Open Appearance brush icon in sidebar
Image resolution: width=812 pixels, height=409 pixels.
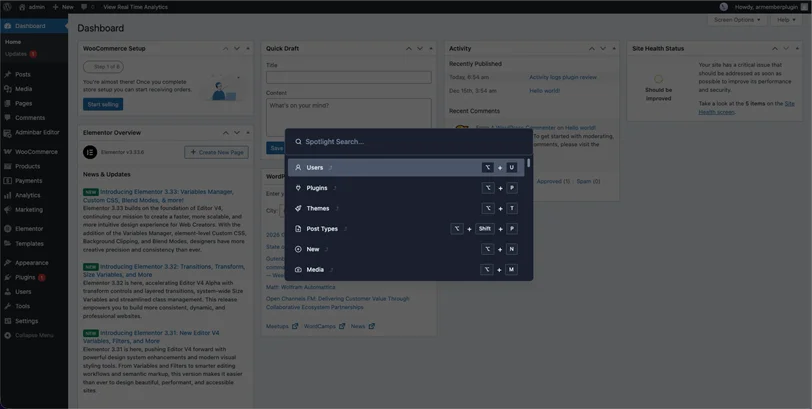[8, 262]
